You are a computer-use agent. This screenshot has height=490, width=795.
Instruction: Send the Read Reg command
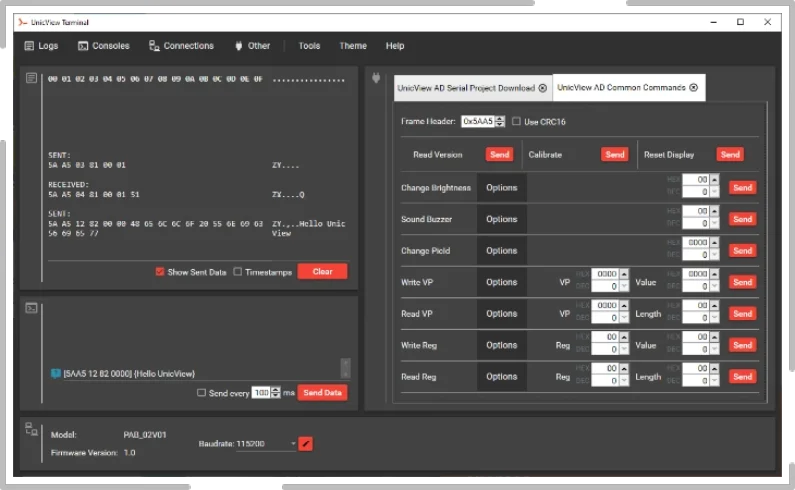(x=742, y=376)
